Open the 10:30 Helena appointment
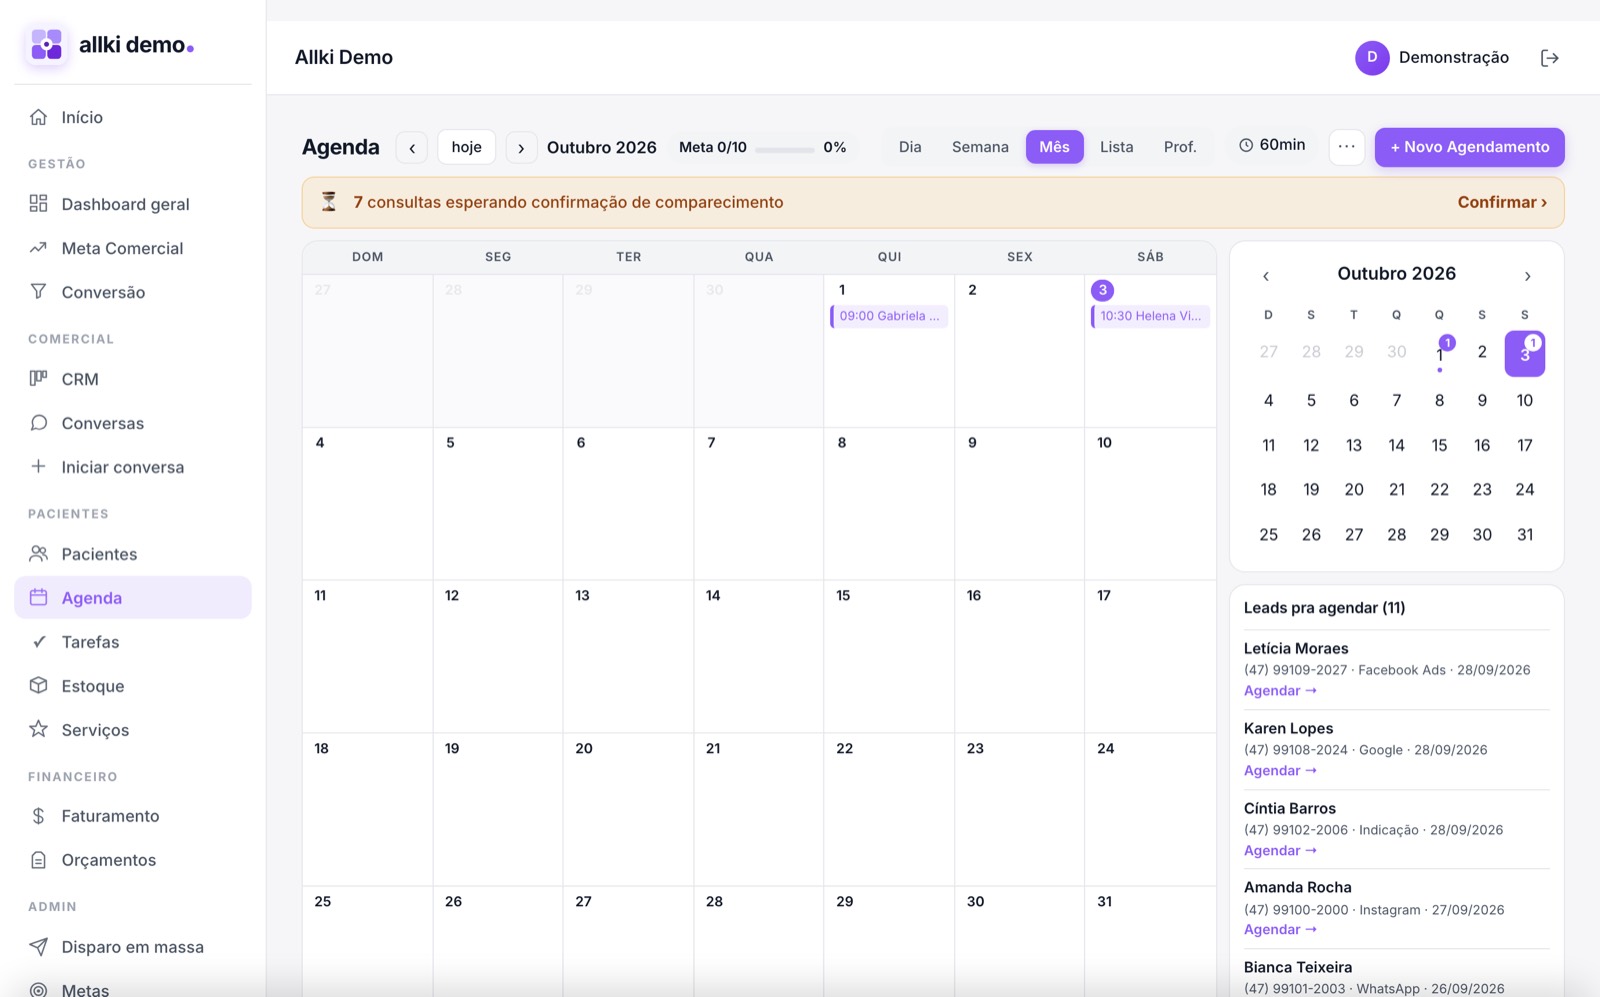The width and height of the screenshot is (1600, 997). [x=1150, y=316]
